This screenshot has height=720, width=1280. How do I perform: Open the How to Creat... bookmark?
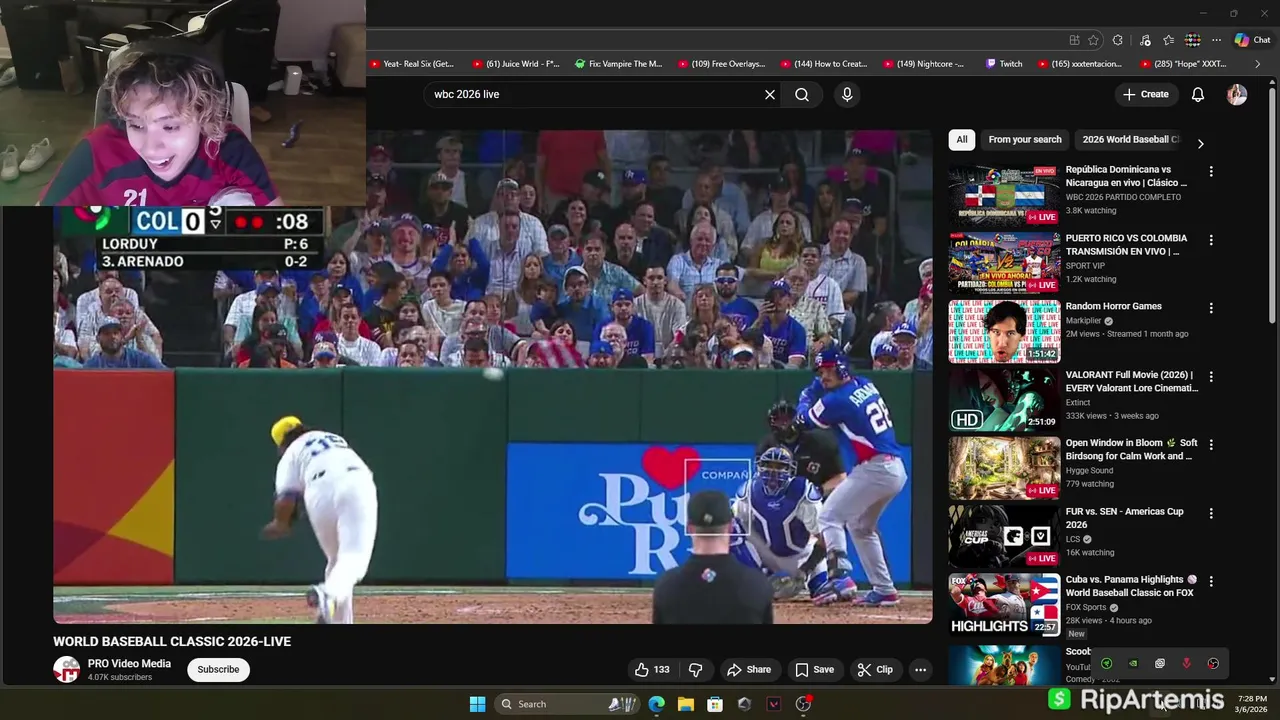pos(824,64)
